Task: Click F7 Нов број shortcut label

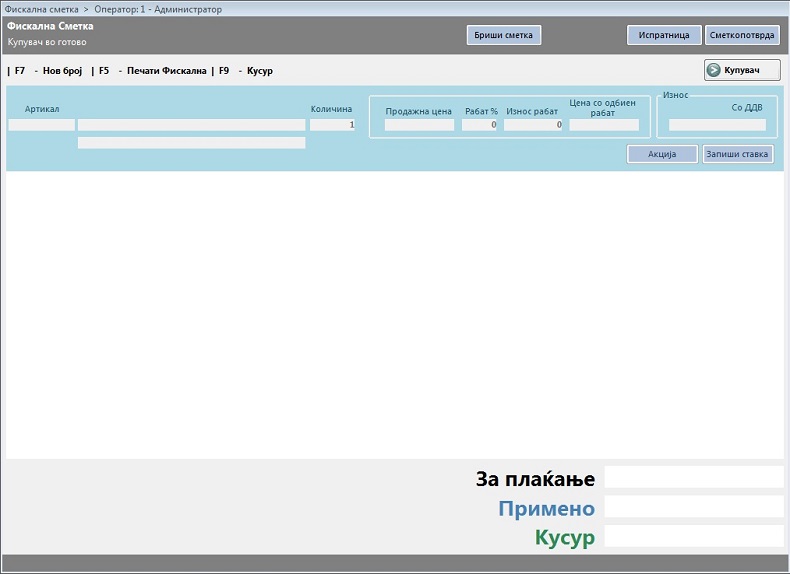Action: point(48,71)
